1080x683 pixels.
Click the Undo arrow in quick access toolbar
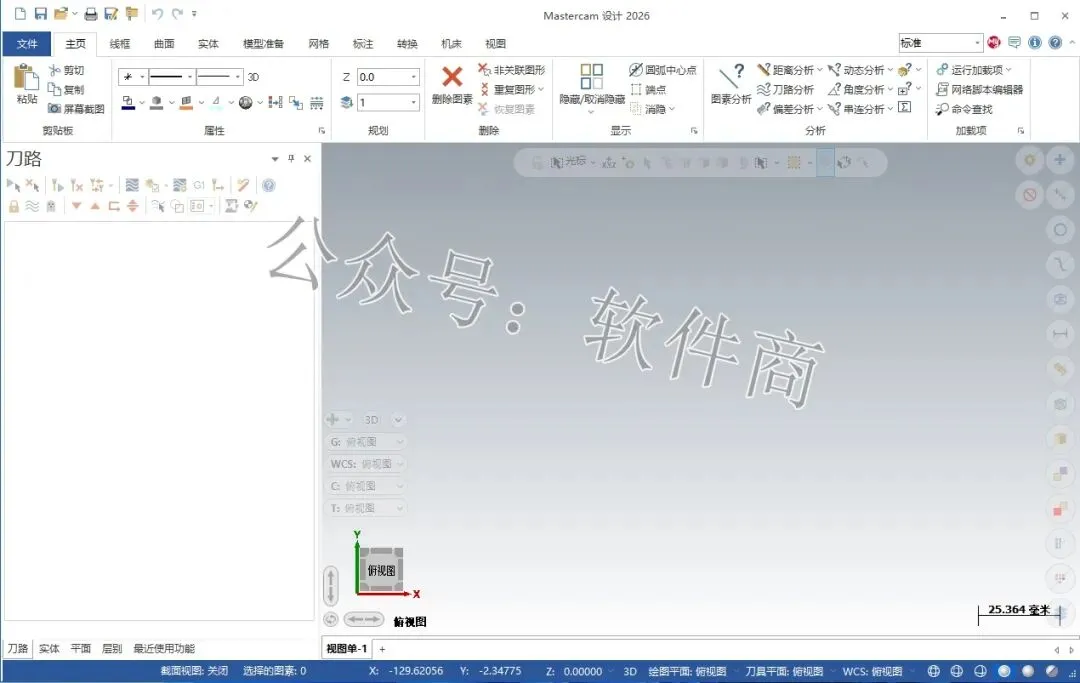(x=158, y=14)
